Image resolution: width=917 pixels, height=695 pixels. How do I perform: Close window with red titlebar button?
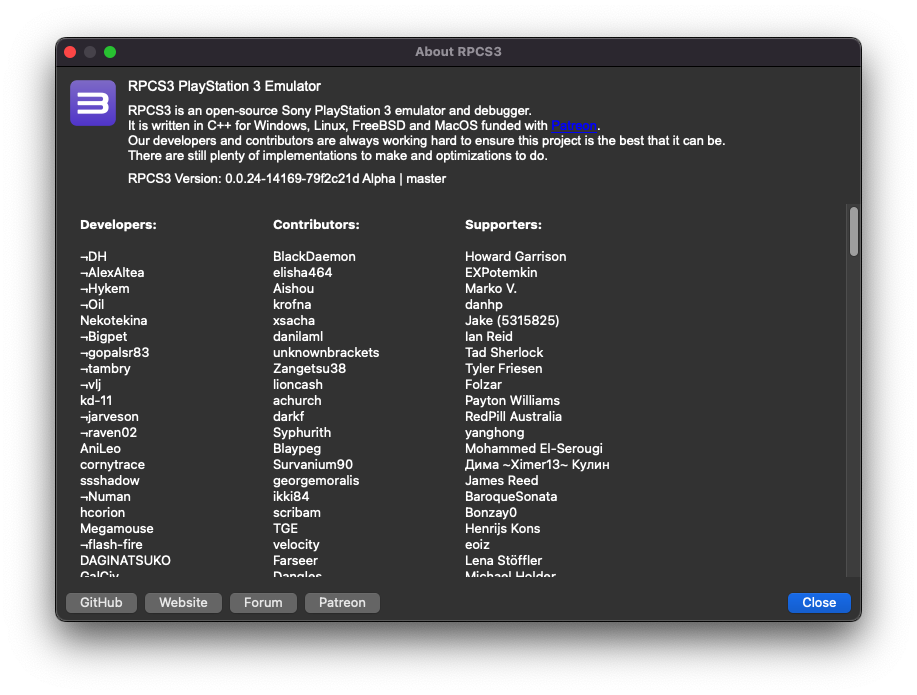coord(70,52)
